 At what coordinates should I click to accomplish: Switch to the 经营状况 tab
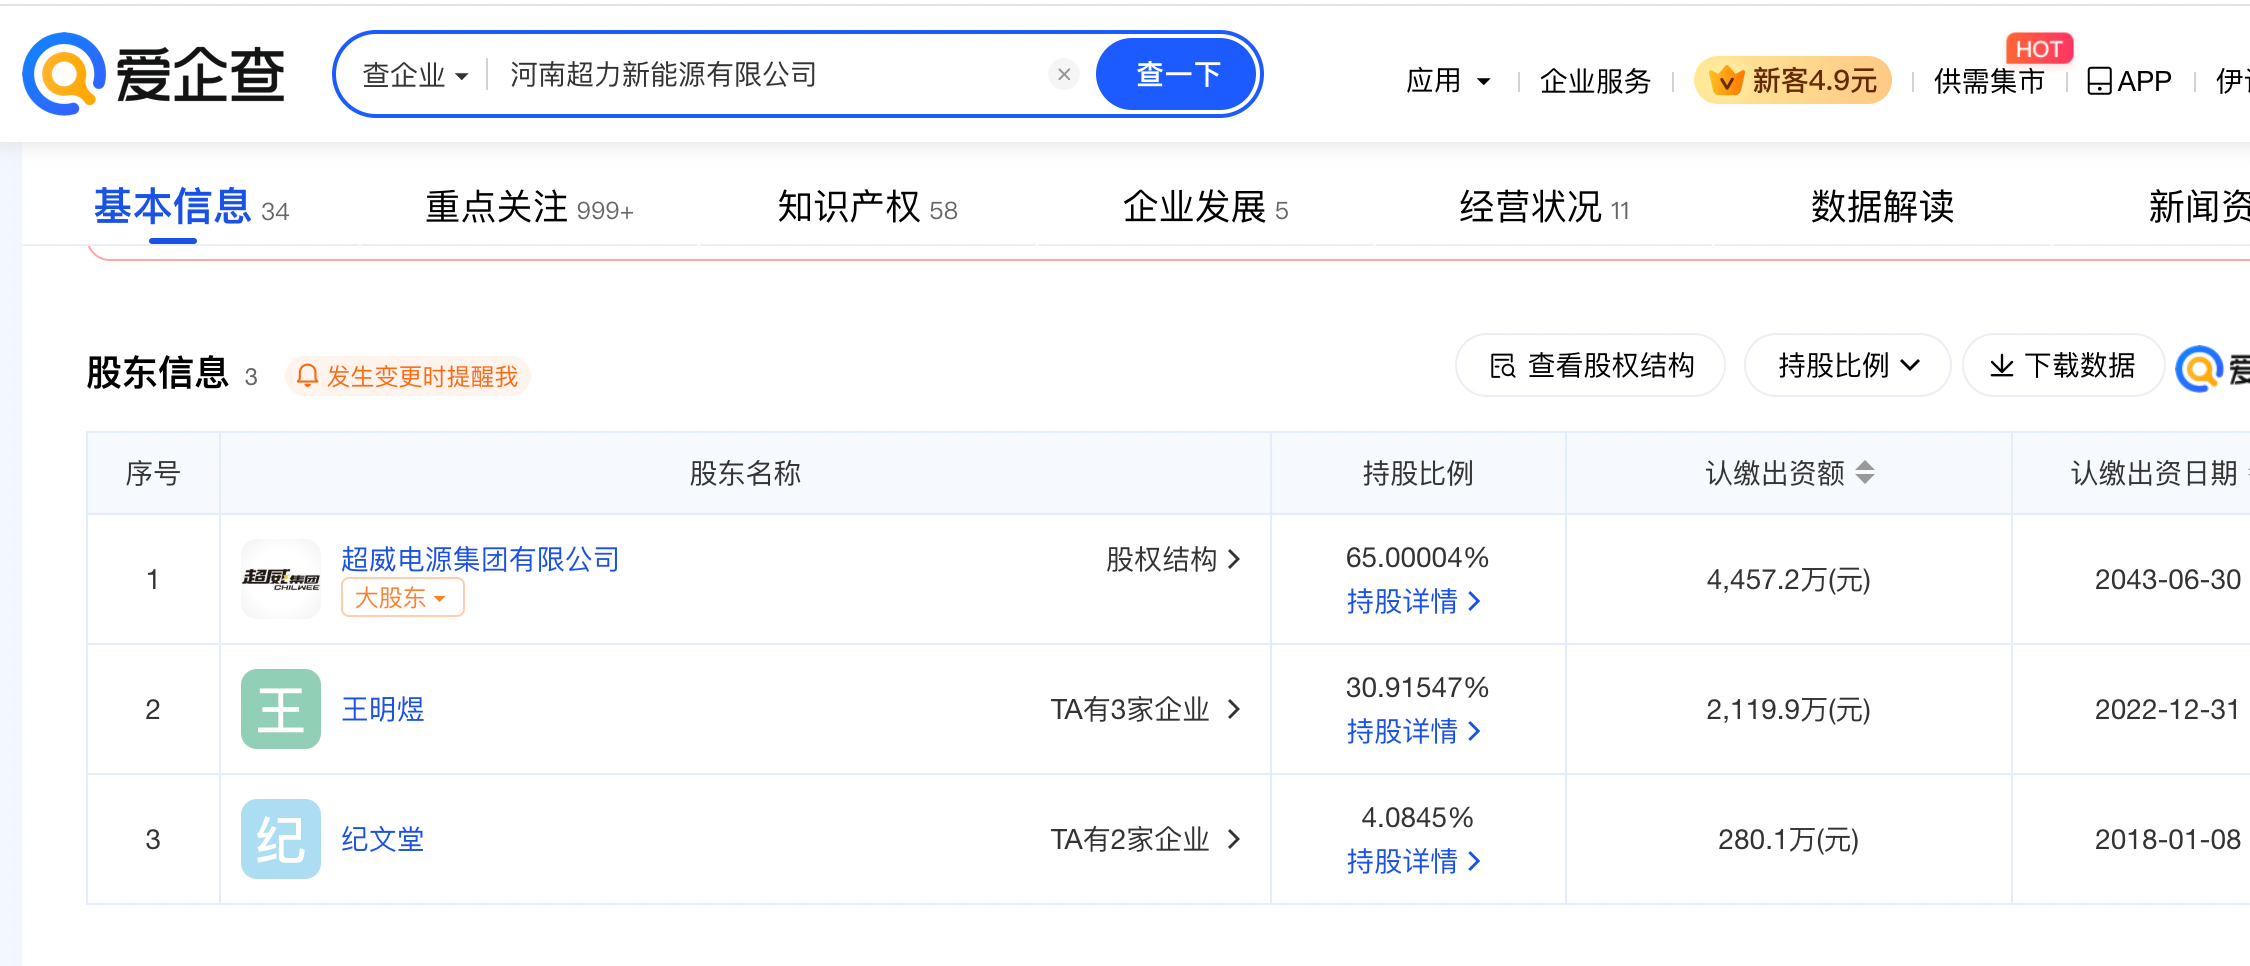pos(1544,207)
